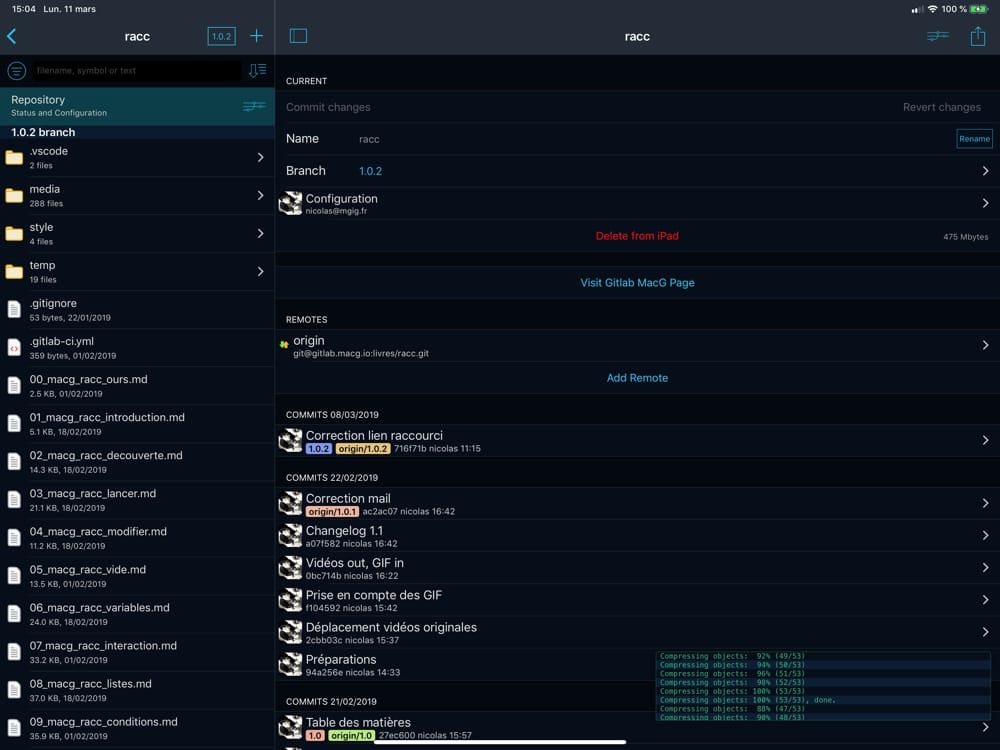
Task: Tap the battery status icon
Action: coord(979,9)
